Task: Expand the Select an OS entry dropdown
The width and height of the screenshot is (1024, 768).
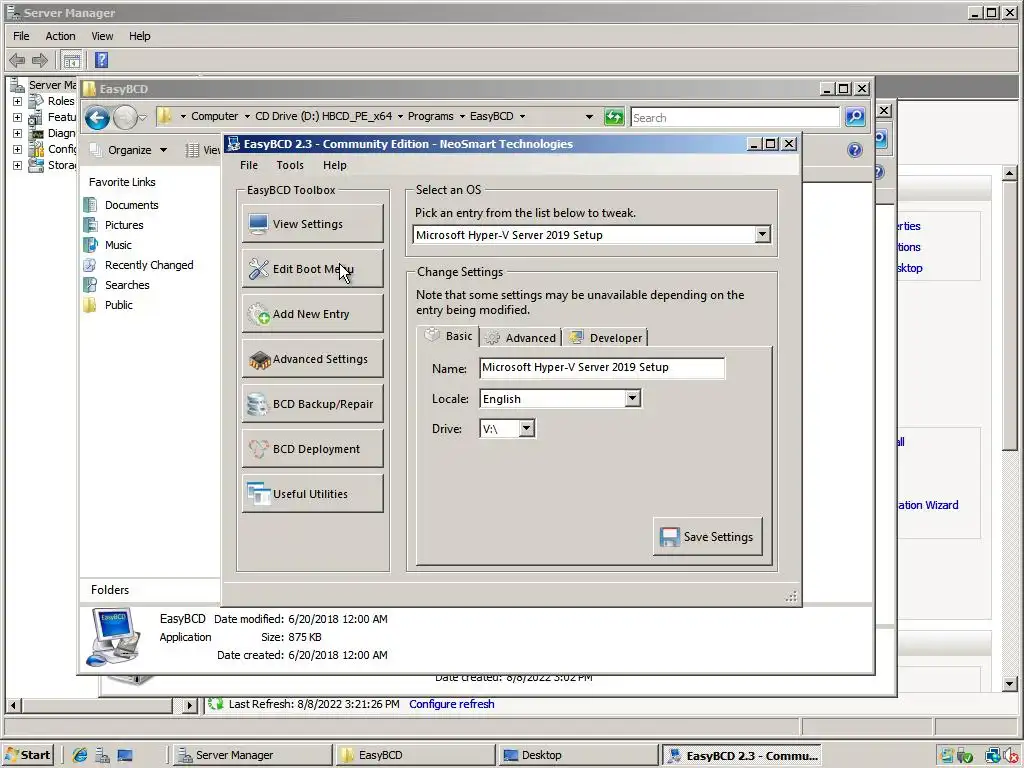Action: point(762,234)
